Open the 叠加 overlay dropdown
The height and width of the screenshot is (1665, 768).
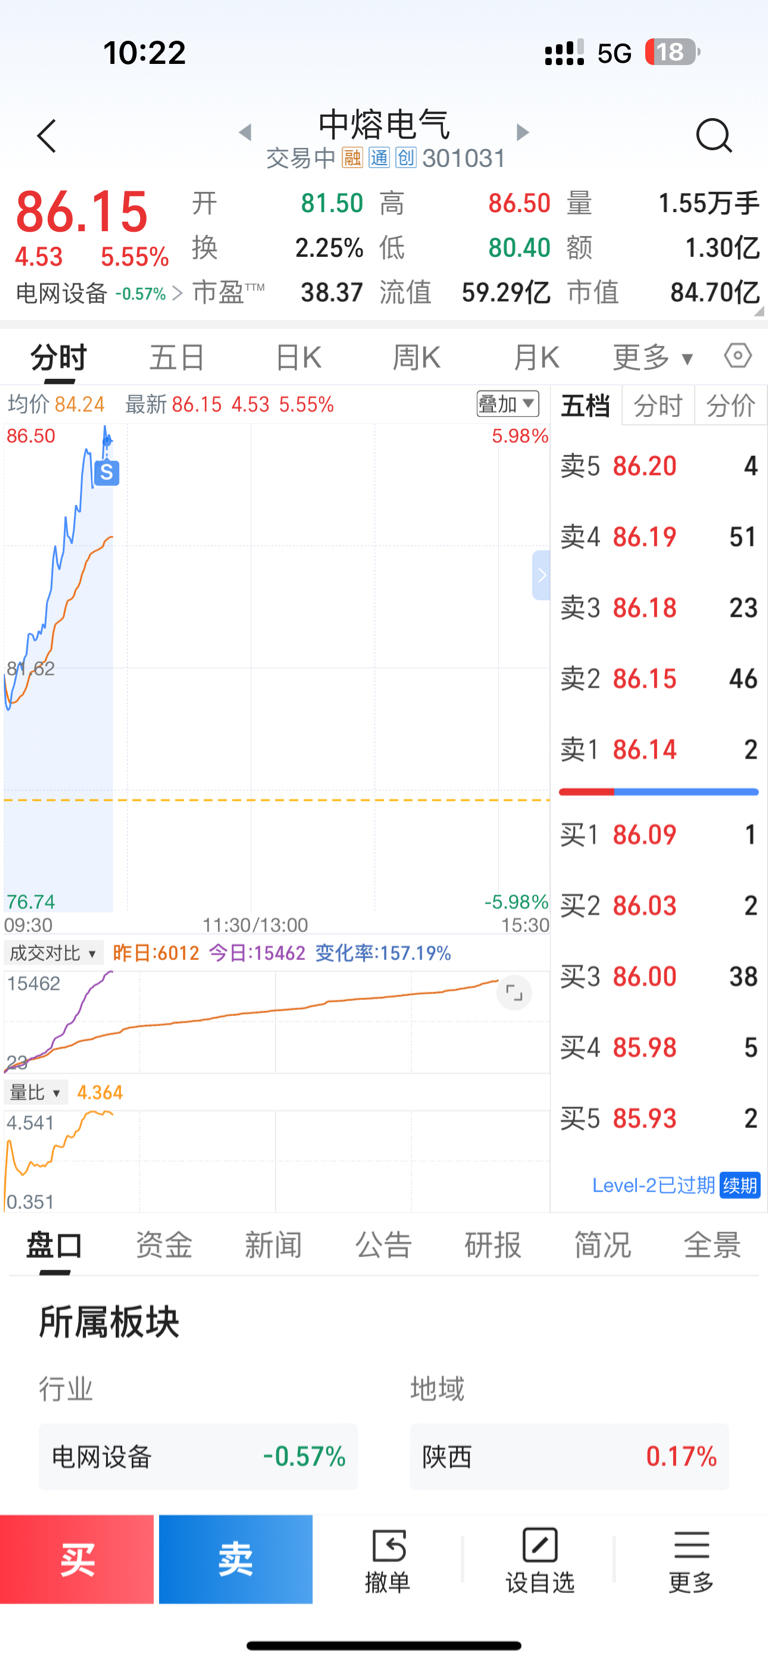click(x=508, y=404)
